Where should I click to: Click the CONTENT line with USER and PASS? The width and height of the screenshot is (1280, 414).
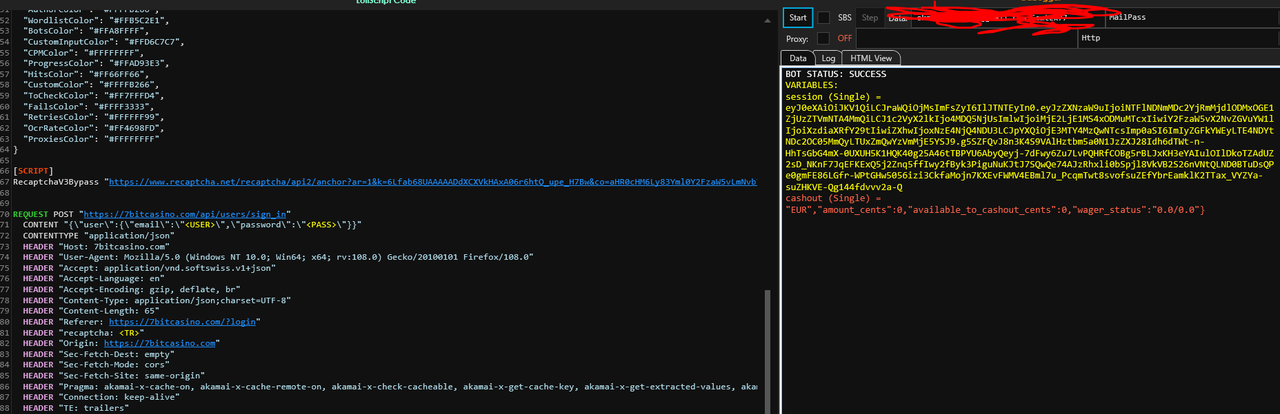(192, 225)
